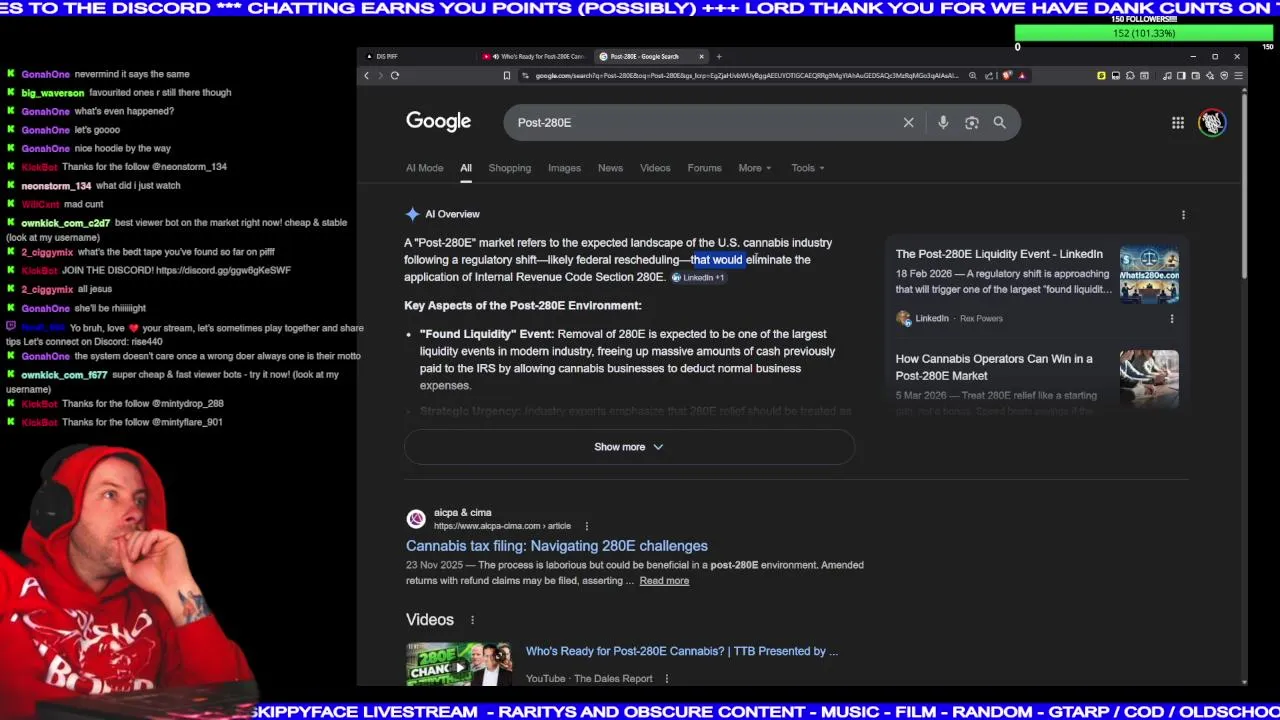
Task: Open the extensions puzzle-piece icon
Action: point(1130,76)
